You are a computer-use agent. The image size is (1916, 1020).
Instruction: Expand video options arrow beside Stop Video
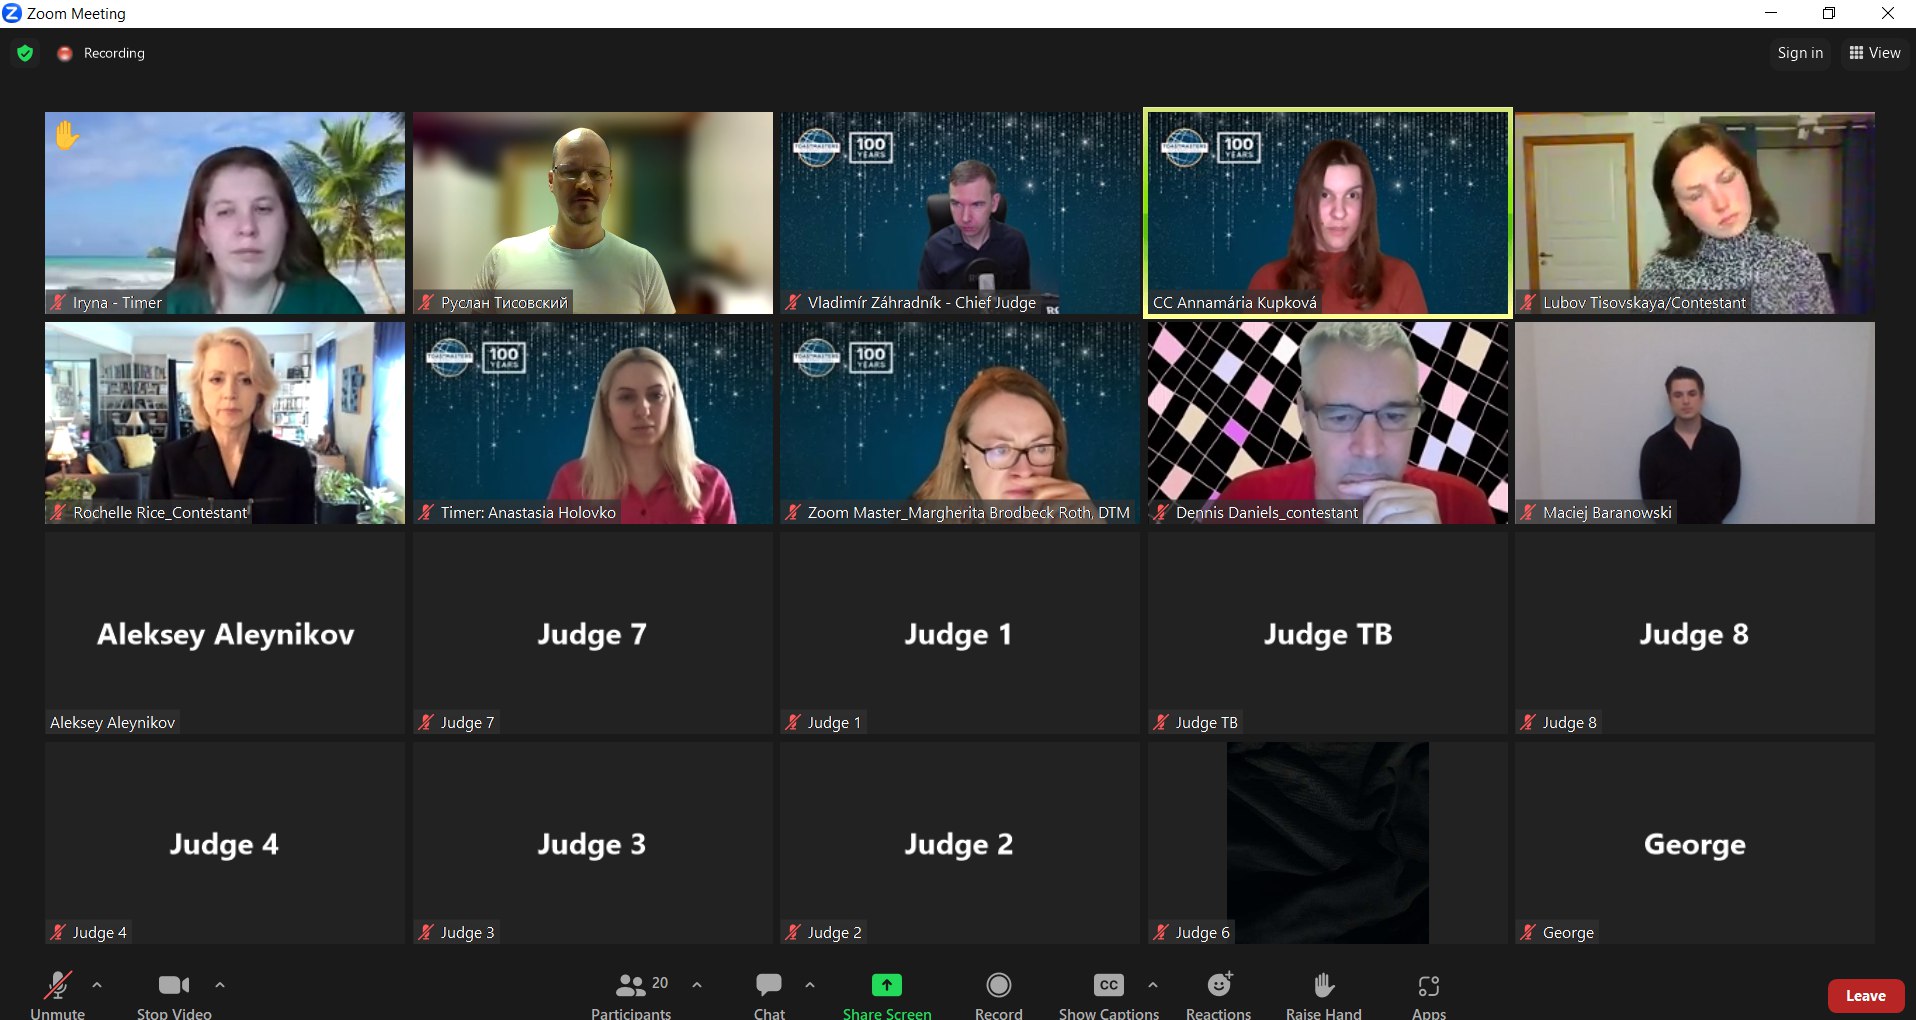tap(220, 985)
